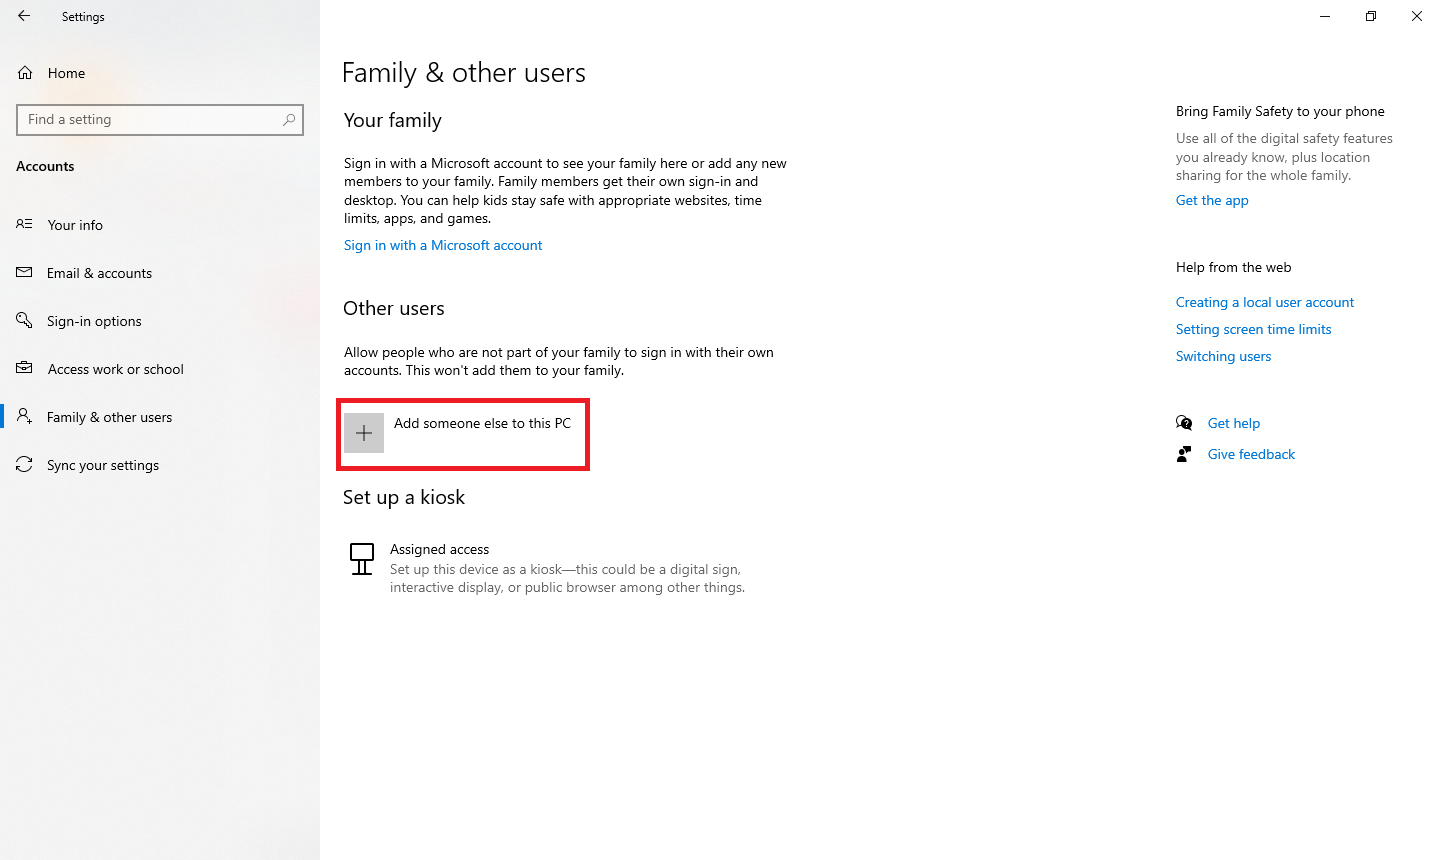Click the Home house icon
This screenshot has height=860, width=1440.
click(25, 73)
